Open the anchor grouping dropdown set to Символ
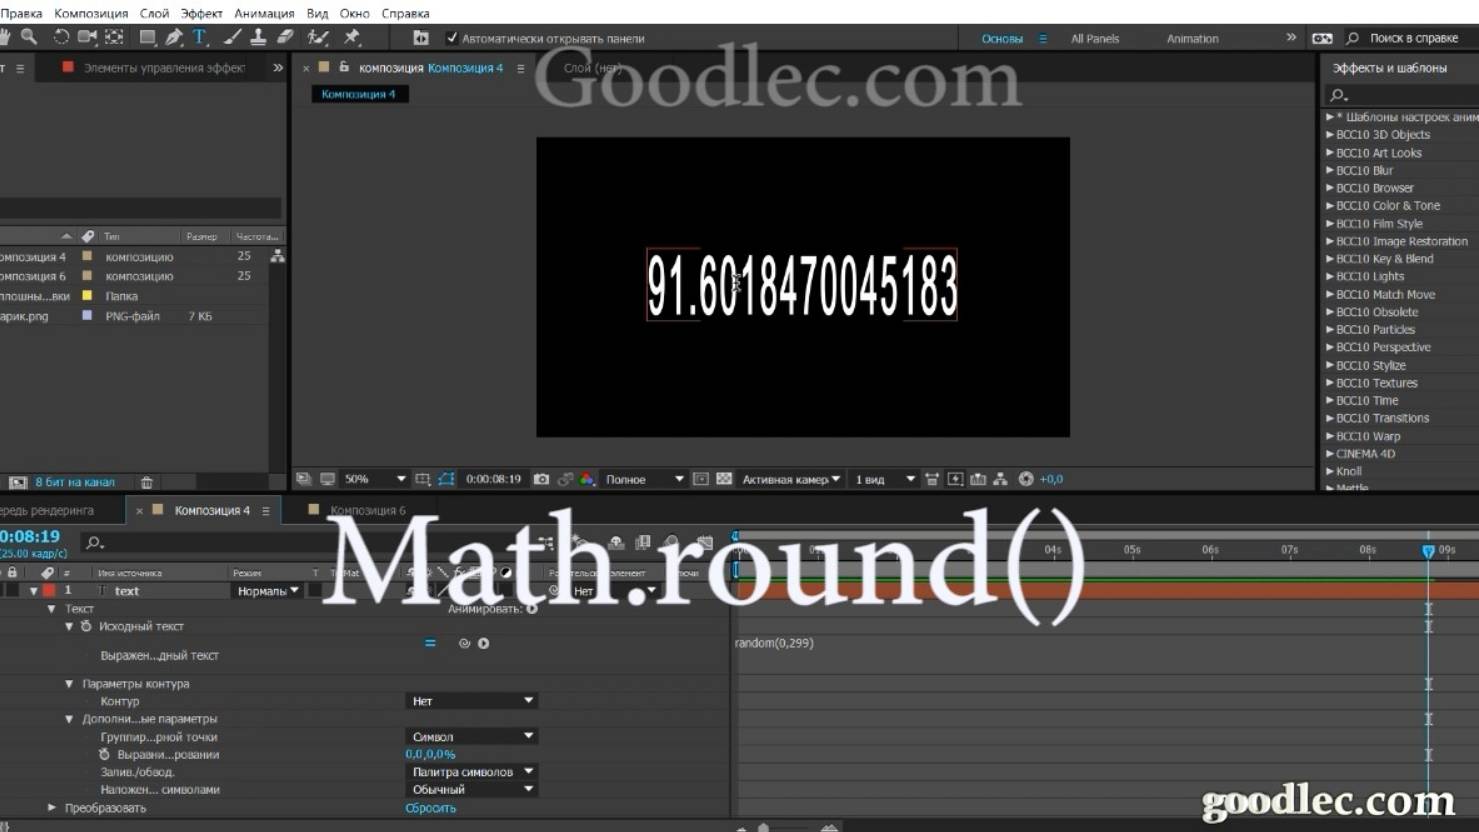Viewport: 1479px width, 832px height. point(472,736)
